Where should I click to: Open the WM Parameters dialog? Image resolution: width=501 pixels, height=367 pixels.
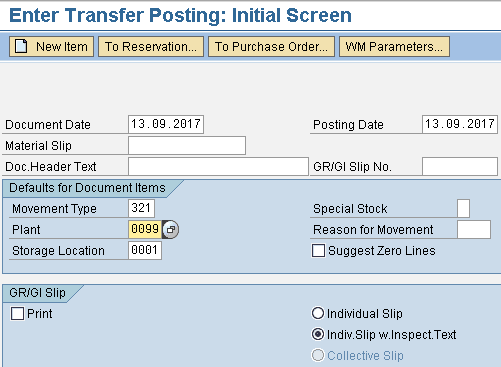(x=394, y=46)
